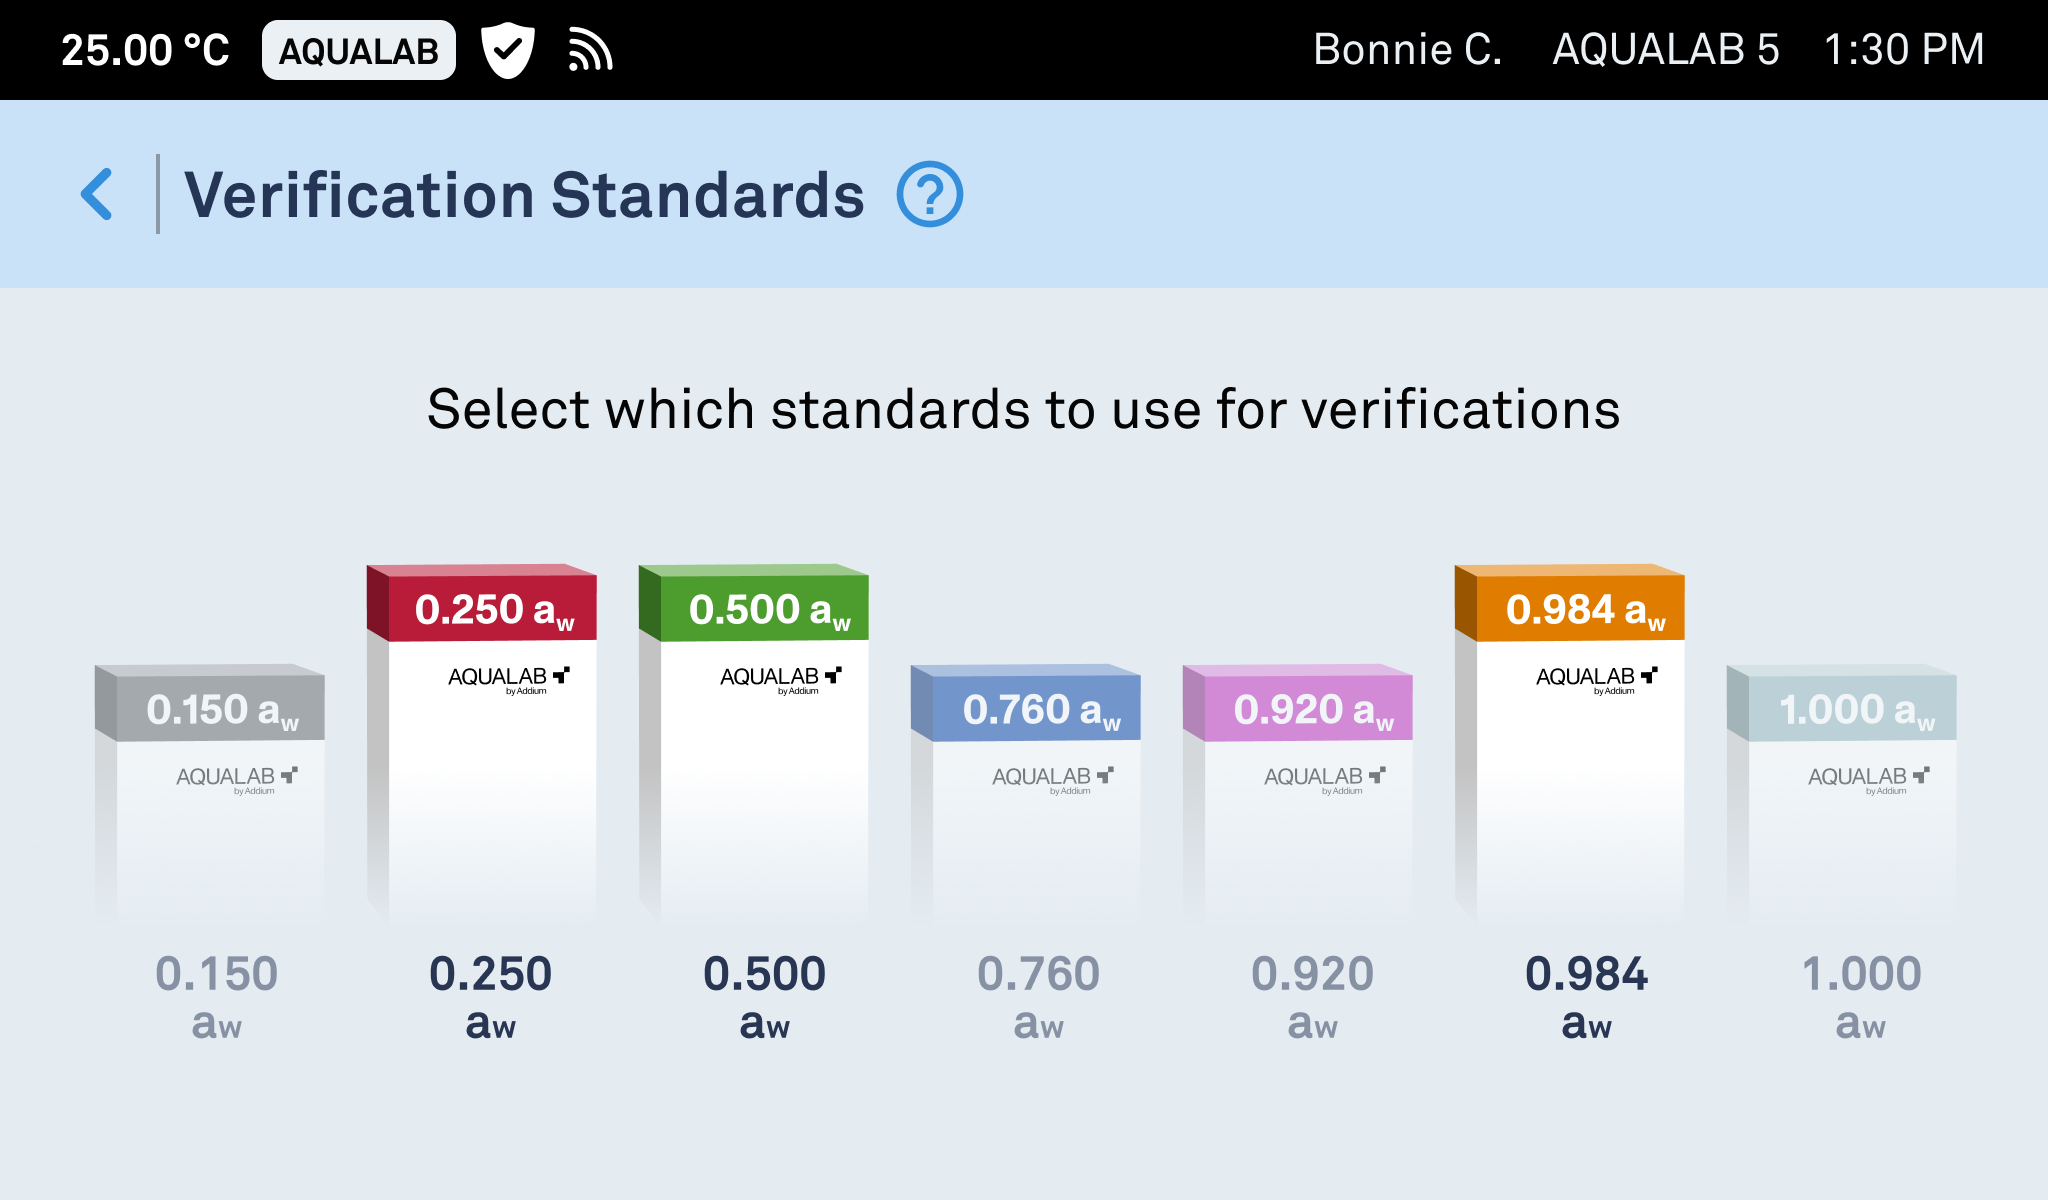Enable the pink 0.920 aw standard box

point(1298,792)
